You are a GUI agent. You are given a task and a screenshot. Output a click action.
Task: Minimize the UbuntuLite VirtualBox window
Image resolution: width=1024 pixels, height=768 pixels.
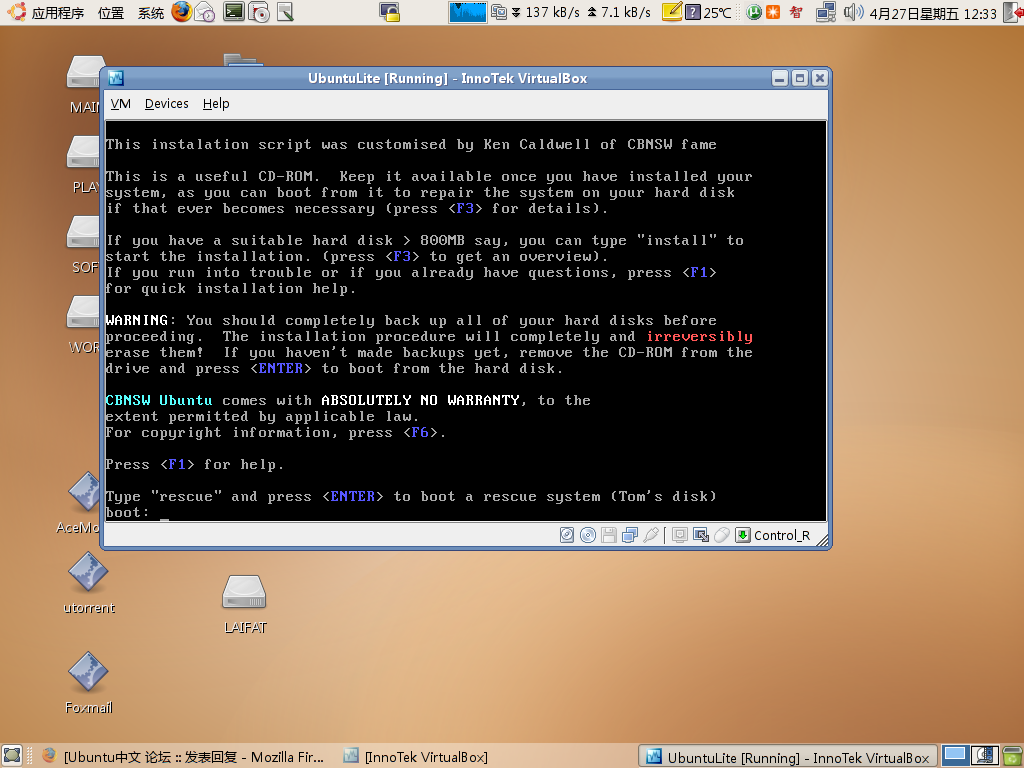[780, 78]
